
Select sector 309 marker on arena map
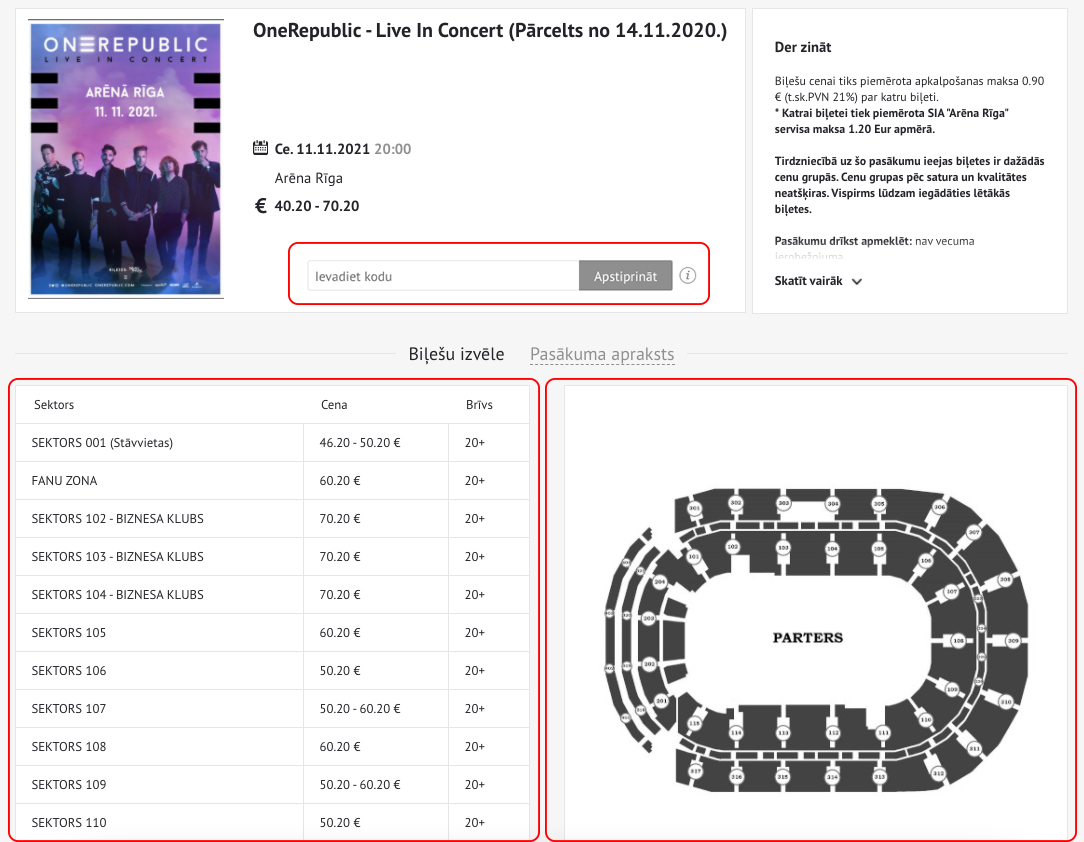tap(1013, 641)
